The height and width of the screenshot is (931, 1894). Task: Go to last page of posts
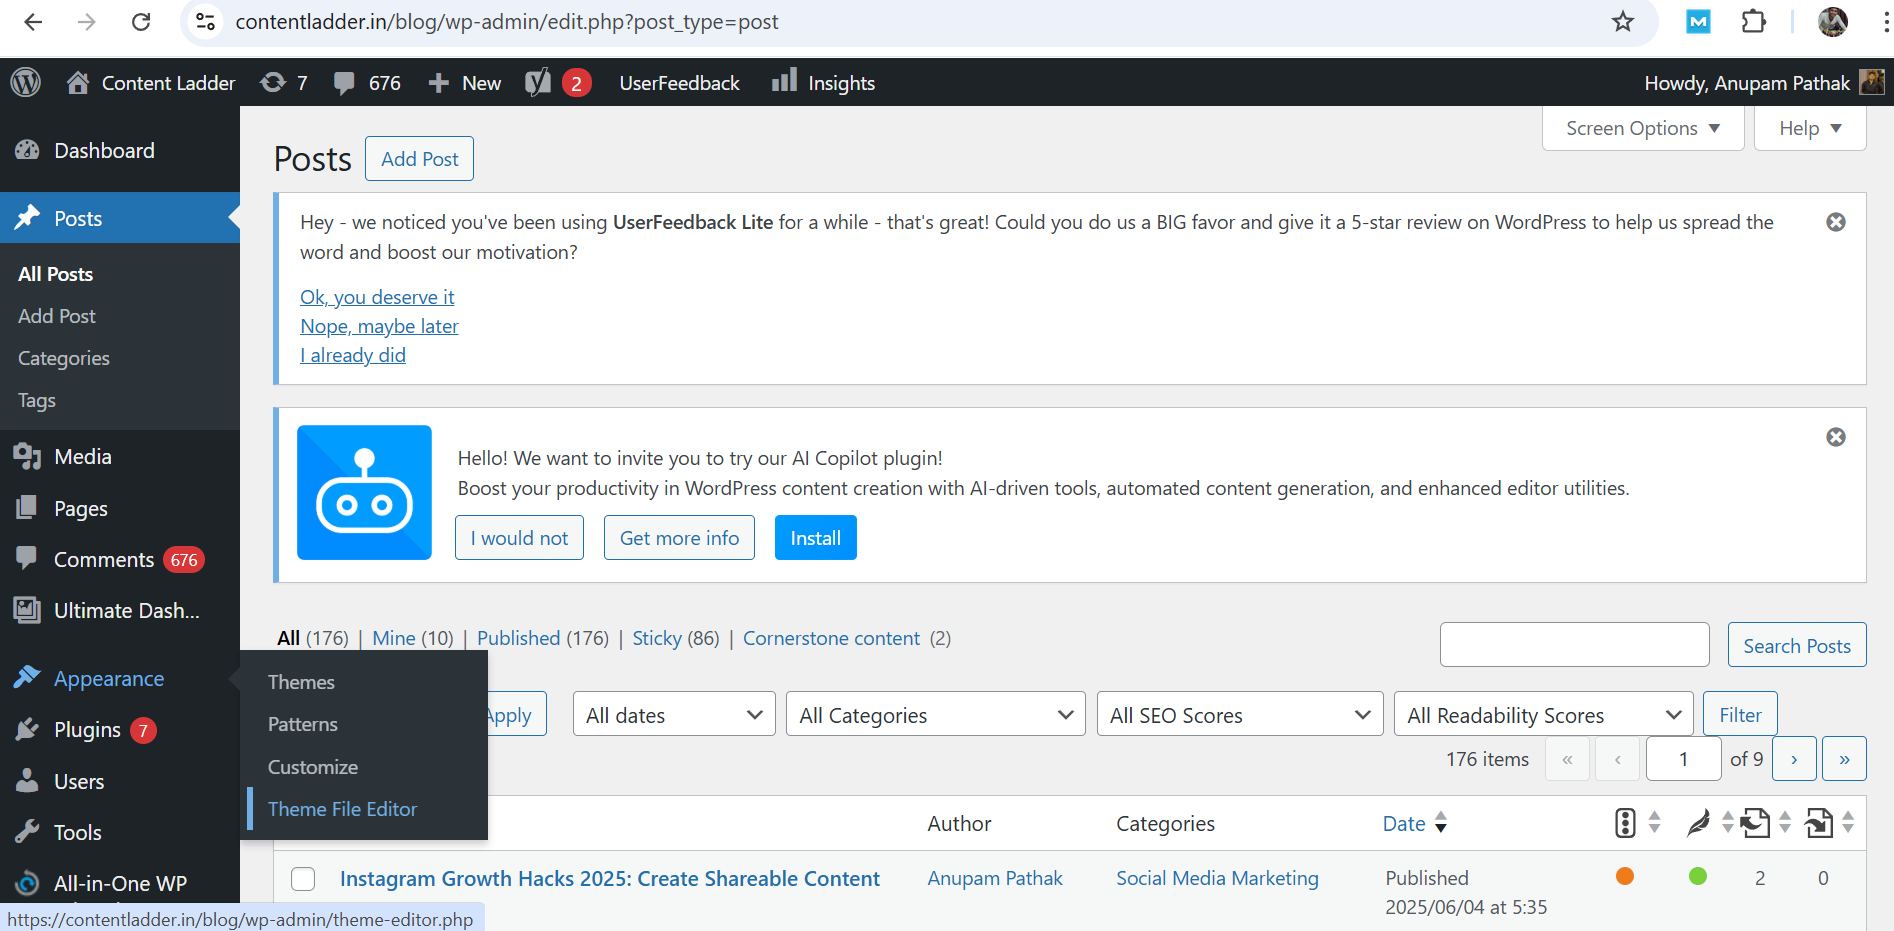point(1844,759)
